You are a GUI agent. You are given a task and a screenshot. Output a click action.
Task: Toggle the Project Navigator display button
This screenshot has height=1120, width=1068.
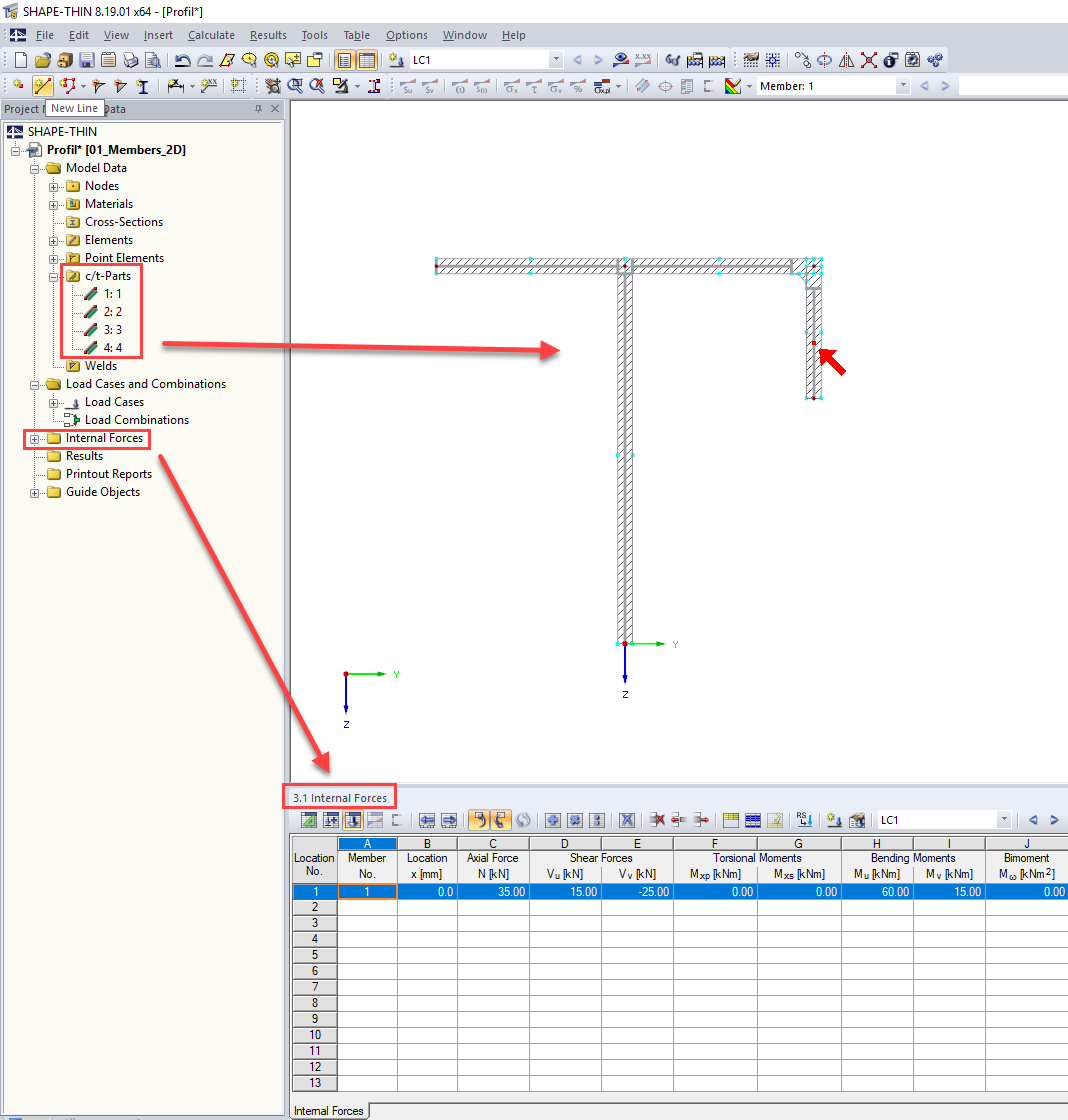point(344,60)
